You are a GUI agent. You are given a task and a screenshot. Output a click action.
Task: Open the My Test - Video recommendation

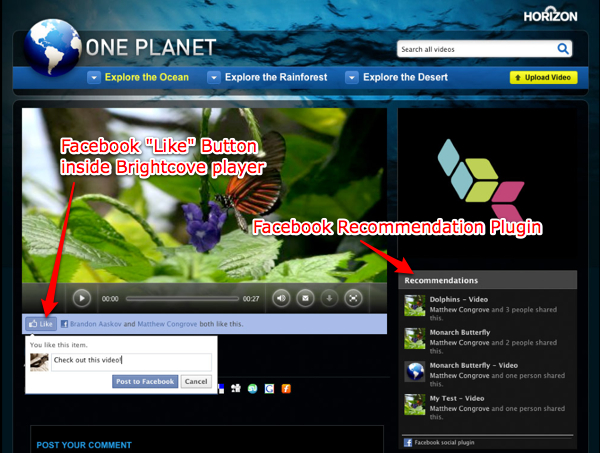457,398
